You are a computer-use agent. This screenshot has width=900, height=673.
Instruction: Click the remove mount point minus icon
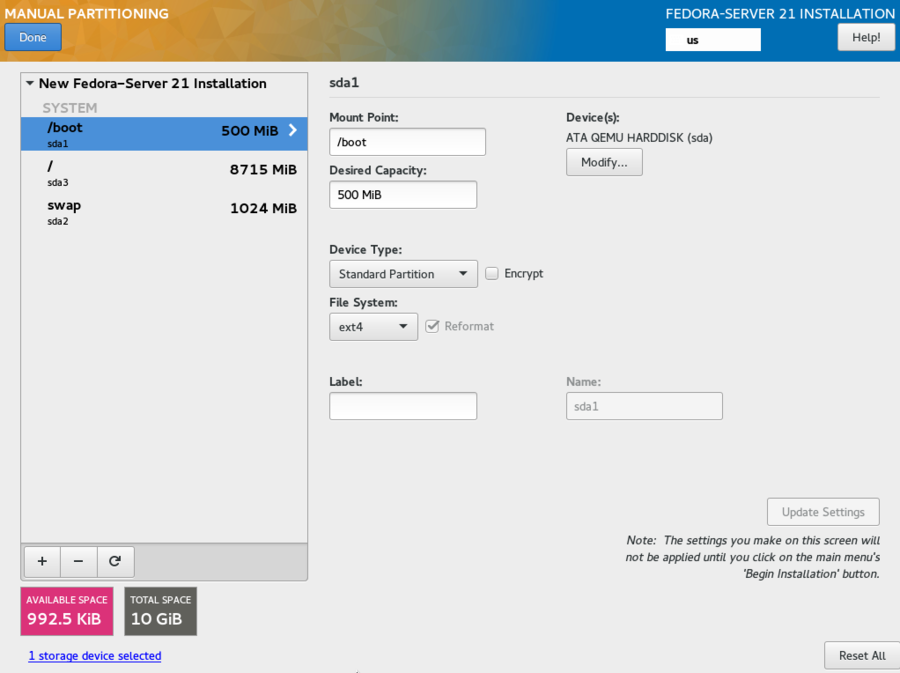[x=78, y=561]
